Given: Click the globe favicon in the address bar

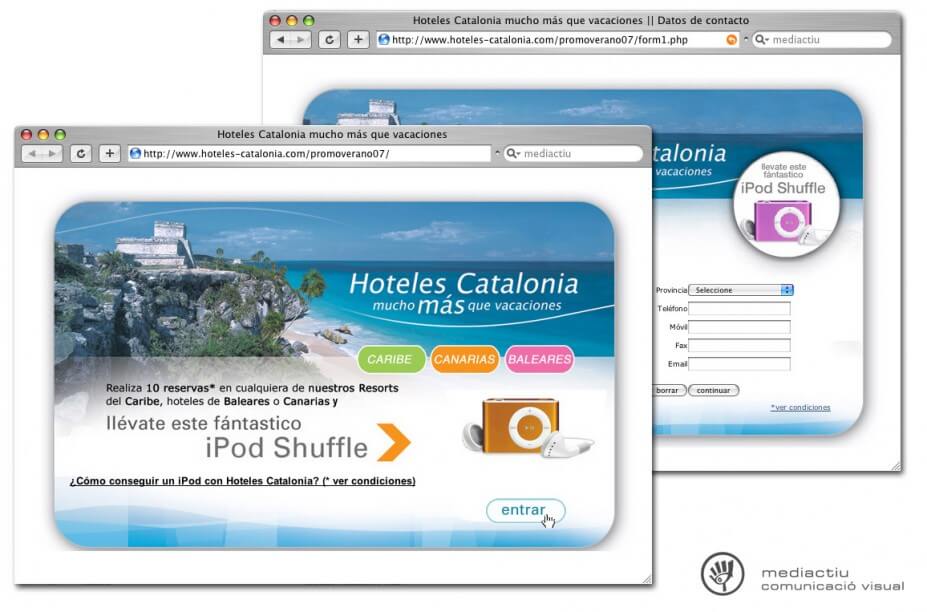Looking at the screenshot, I should [x=134, y=153].
